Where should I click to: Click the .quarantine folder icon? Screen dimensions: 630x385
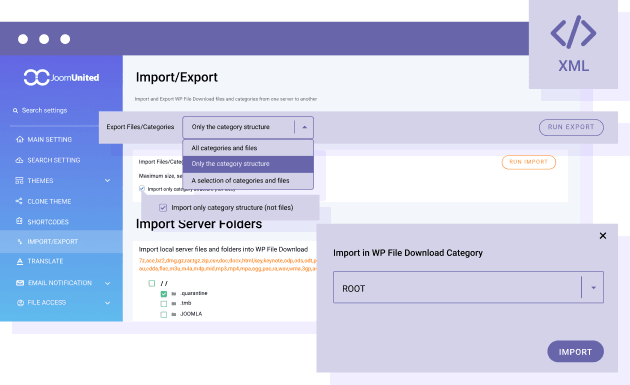tap(174, 294)
